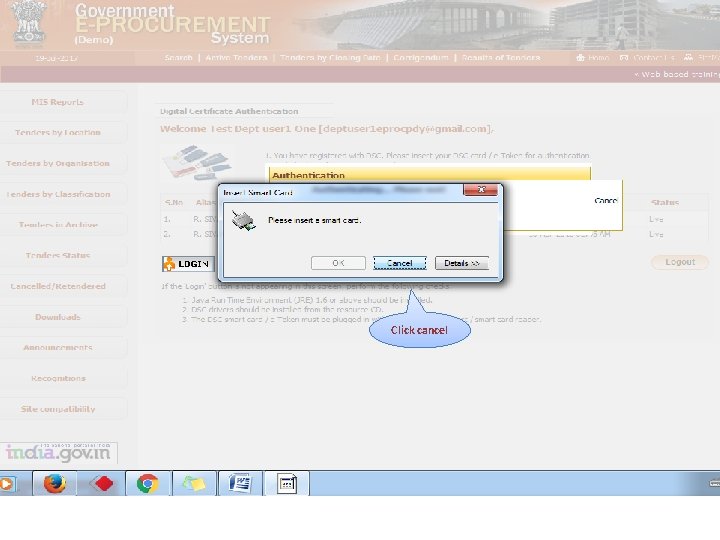
Task: Open Chrome from the taskbar
Action: click(147, 484)
